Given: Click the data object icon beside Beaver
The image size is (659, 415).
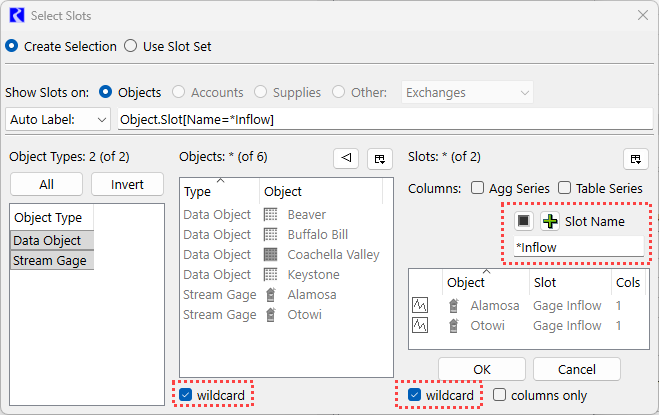Looking at the screenshot, I should coord(270,215).
